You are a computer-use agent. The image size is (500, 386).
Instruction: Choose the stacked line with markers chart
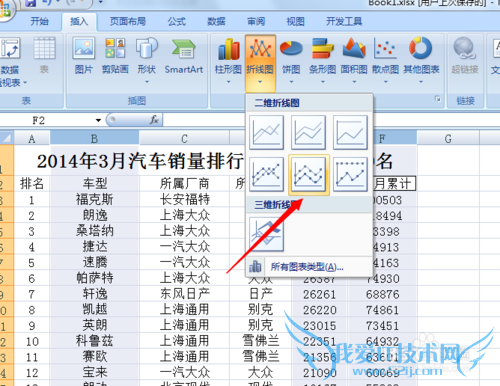coord(309,174)
